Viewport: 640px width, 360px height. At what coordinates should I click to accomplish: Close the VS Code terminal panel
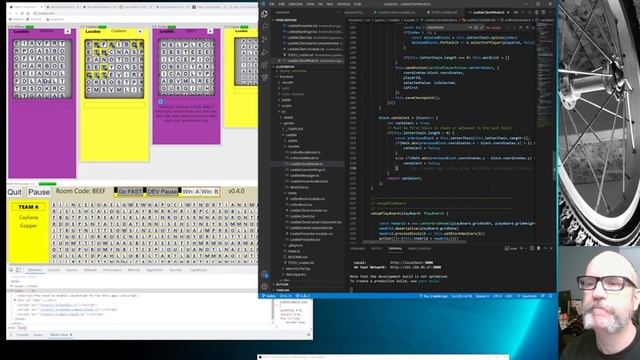point(551,248)
